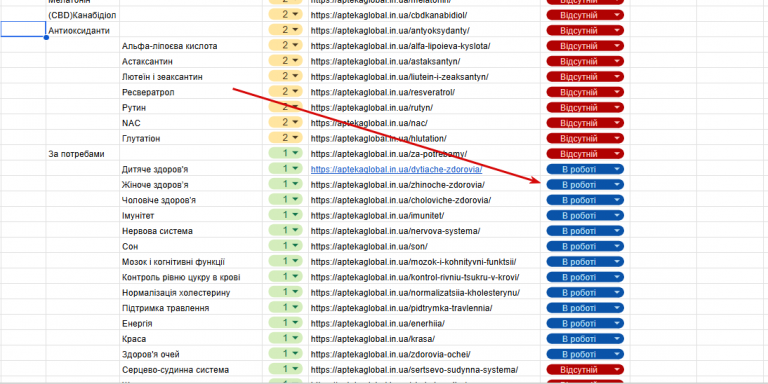Open priority dropdown for NAC row
Screen dimensions: 768x384
click(286, 123)
